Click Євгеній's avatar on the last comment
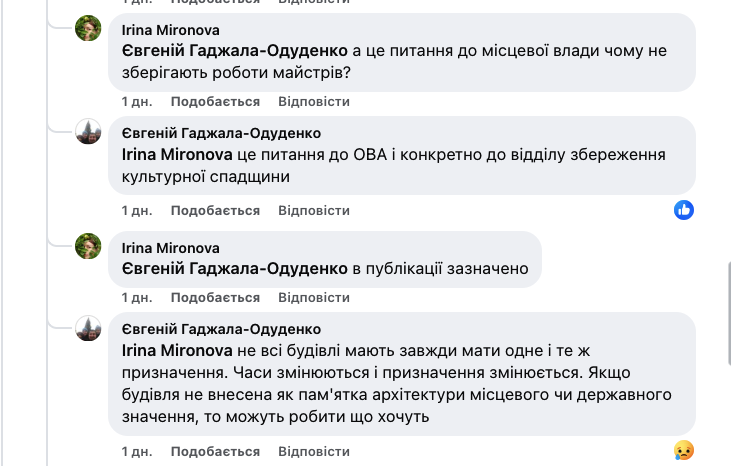This screenshot has height=466, width=731. 89,329
